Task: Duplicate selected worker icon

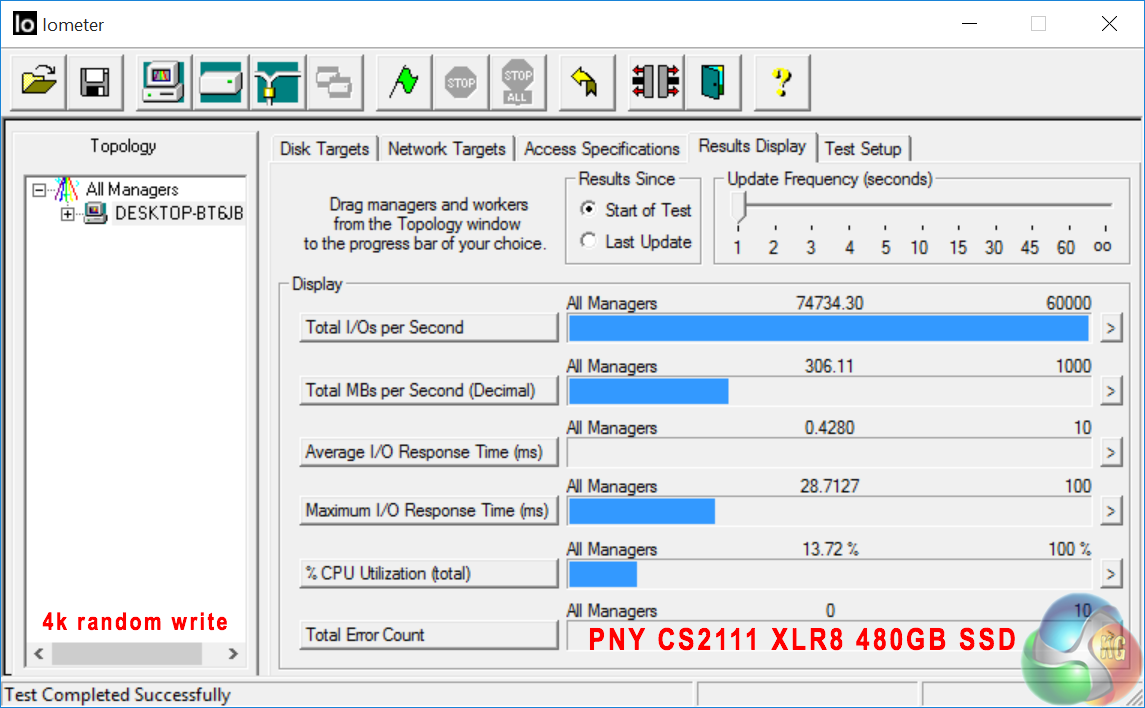Action: pos(334,82)
